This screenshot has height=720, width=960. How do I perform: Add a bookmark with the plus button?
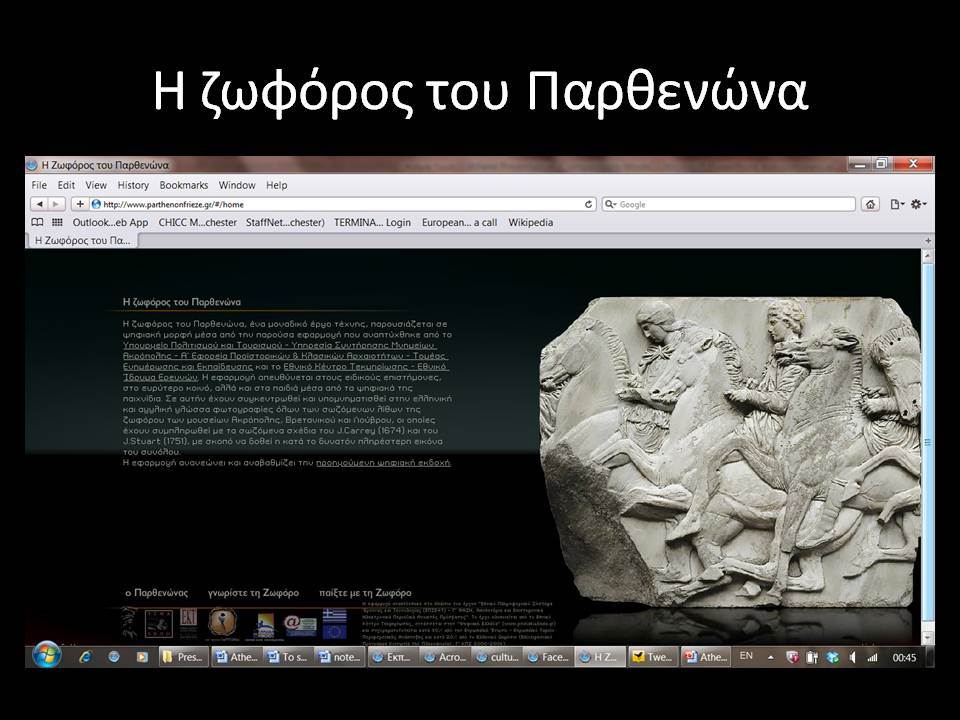80,204
